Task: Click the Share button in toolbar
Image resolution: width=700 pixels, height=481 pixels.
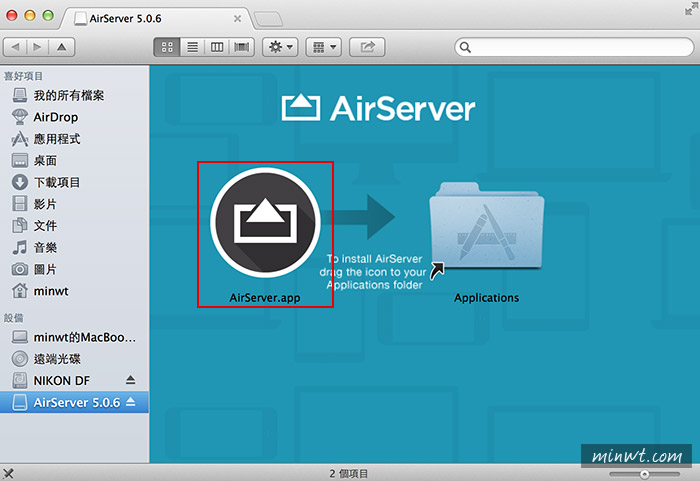Action: [367, 47]
